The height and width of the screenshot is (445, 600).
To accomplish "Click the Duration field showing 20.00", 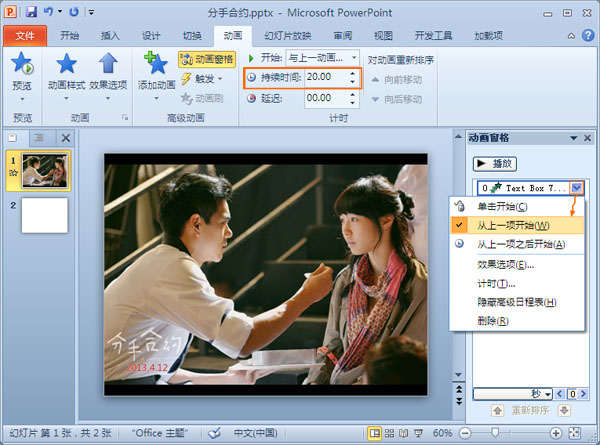I will (x=326, y=77).
